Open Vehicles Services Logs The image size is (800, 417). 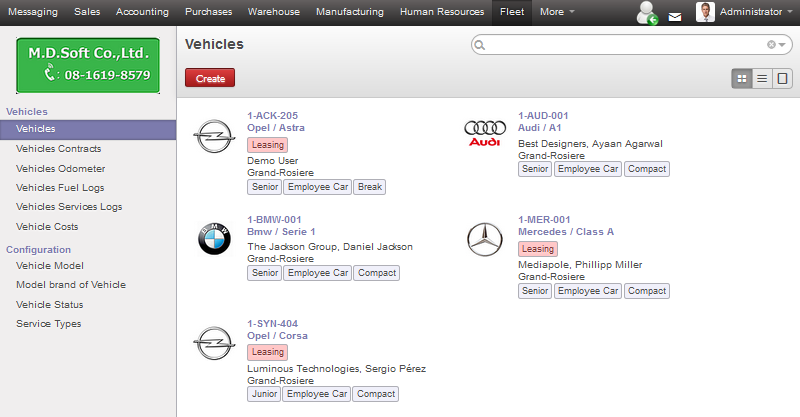[x=69, y=207]
